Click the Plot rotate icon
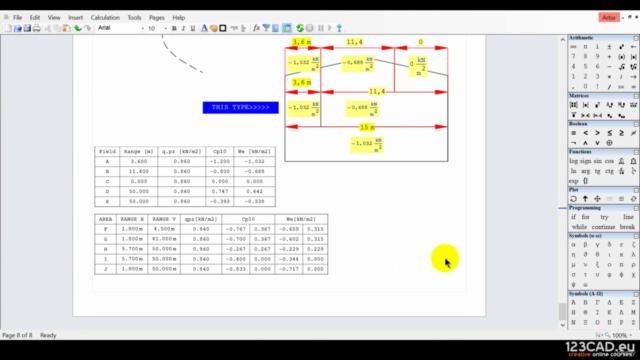 tap(573, 199)
